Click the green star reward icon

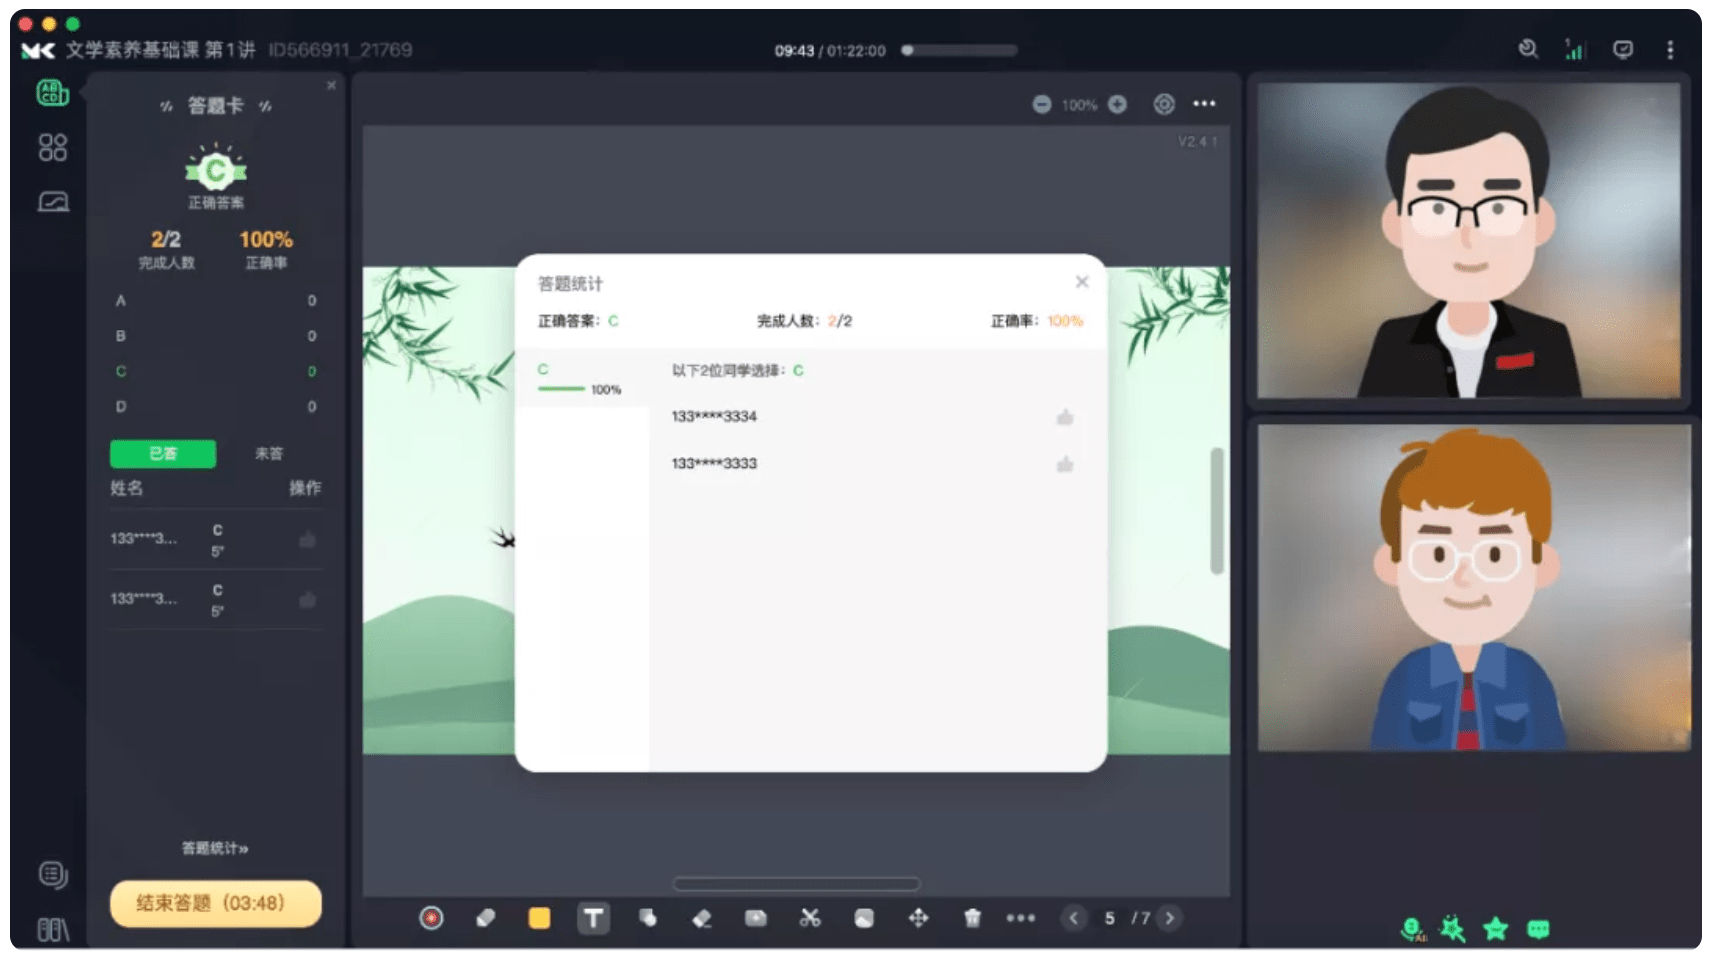(1496, 930)
